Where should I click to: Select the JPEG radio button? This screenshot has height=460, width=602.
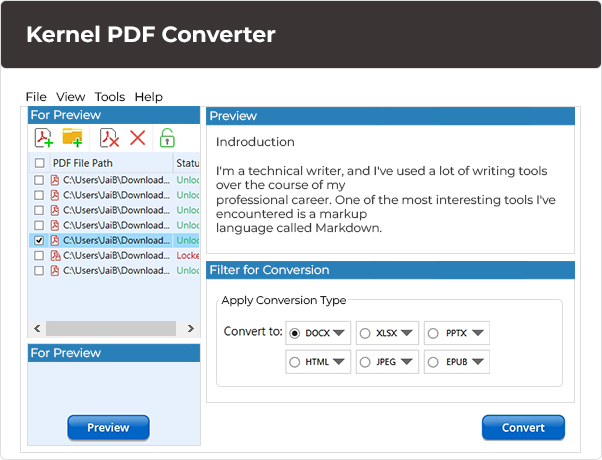pyautogui.click(x=365, y=362)
